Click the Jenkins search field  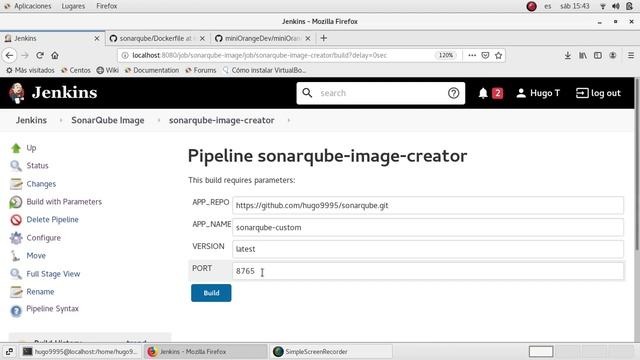380,93
